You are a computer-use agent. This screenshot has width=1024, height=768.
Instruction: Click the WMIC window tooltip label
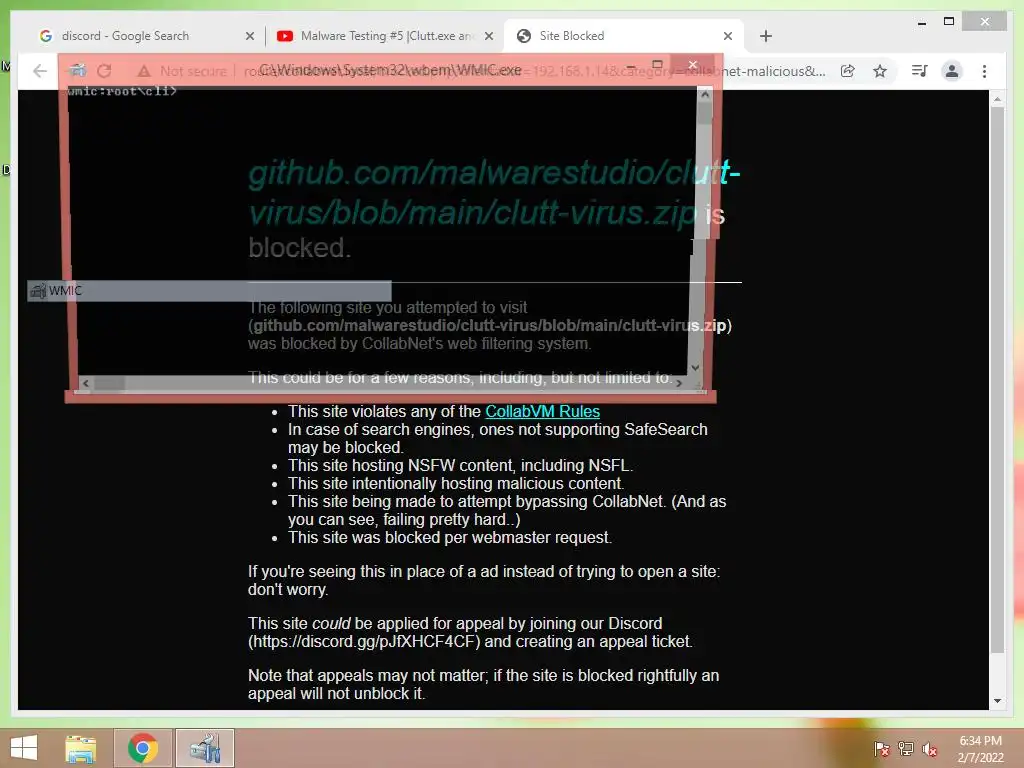209,291
